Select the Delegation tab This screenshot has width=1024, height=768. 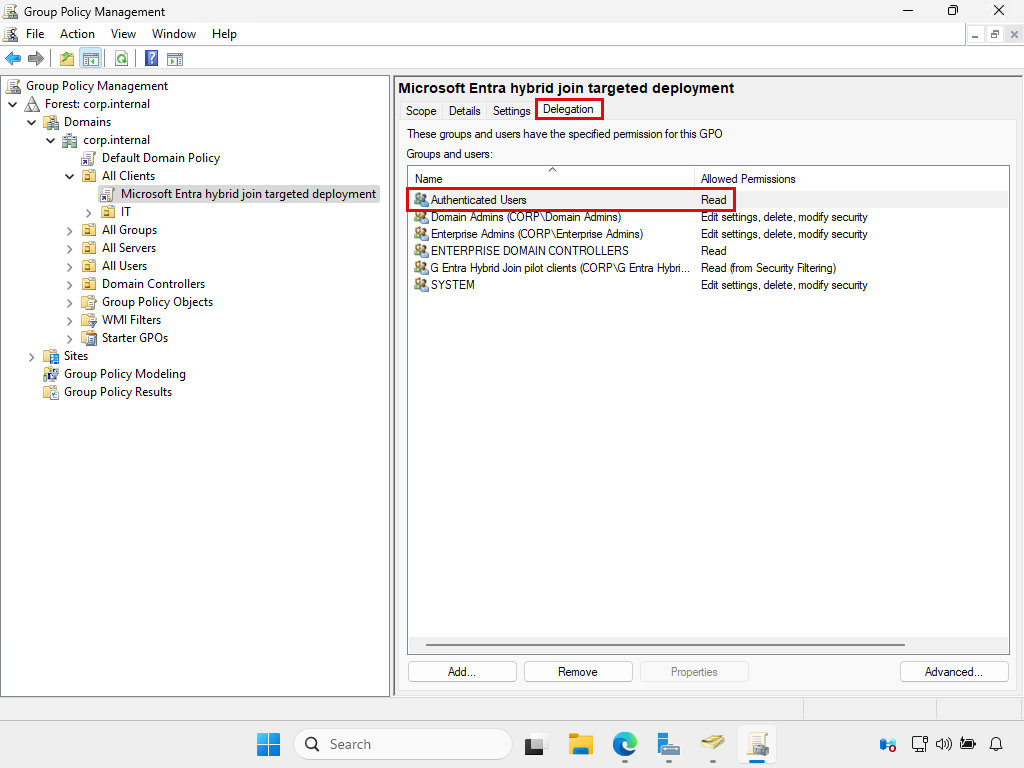pos(568,109)
